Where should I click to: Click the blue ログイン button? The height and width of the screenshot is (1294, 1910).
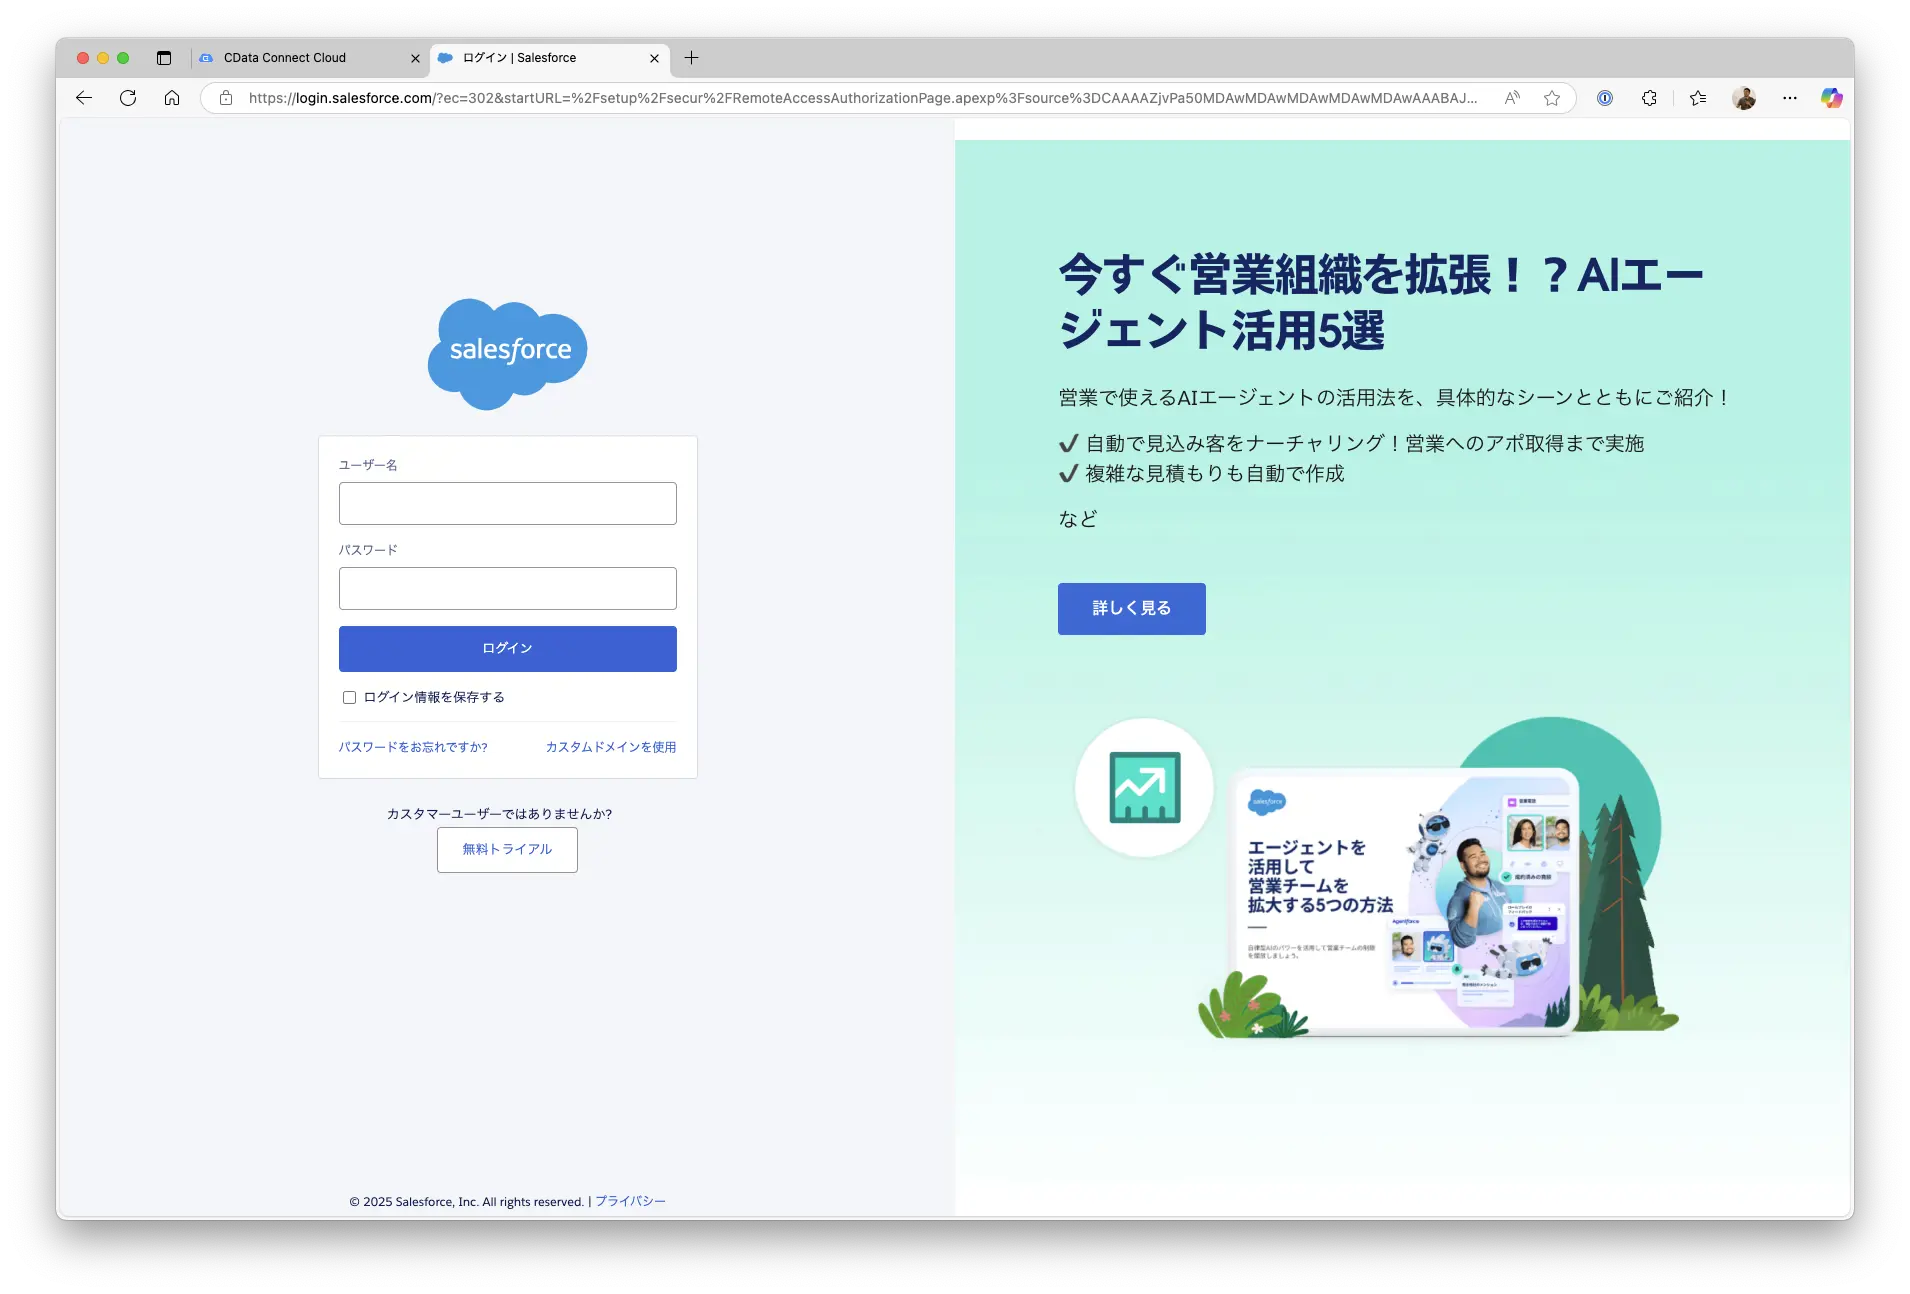coord(508,649)
